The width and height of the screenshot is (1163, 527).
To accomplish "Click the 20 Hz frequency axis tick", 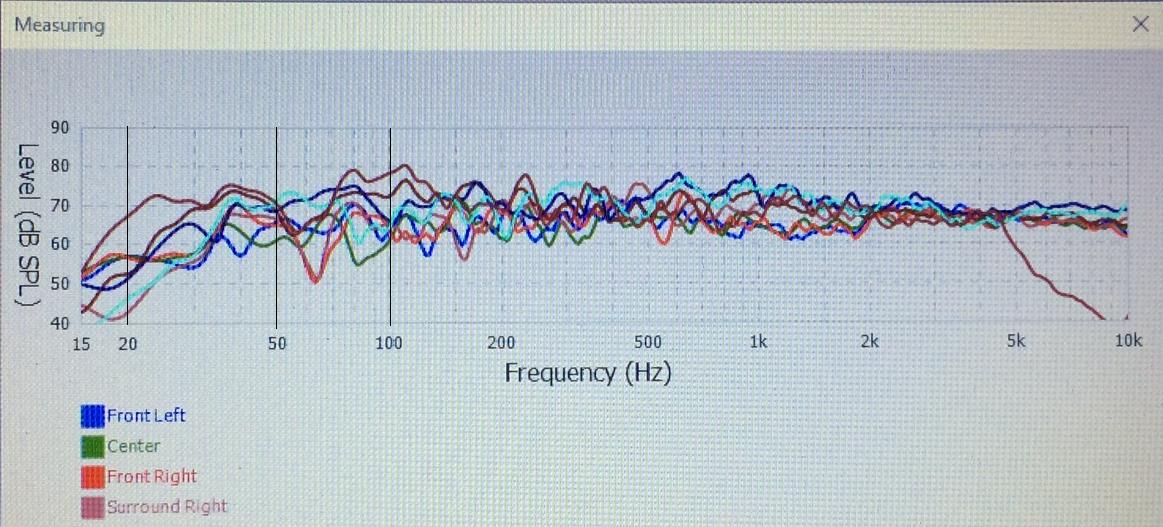I will [128, 342].
